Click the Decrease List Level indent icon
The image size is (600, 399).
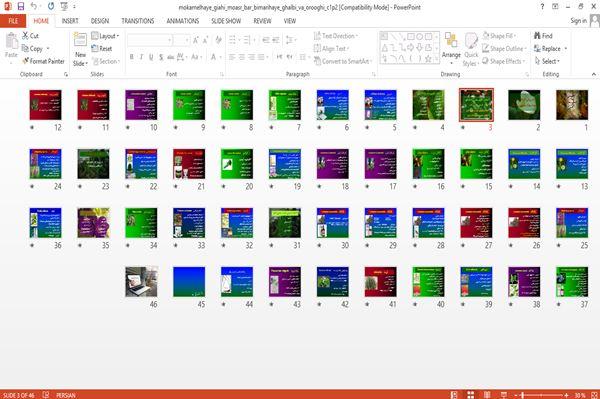[266, 40]
